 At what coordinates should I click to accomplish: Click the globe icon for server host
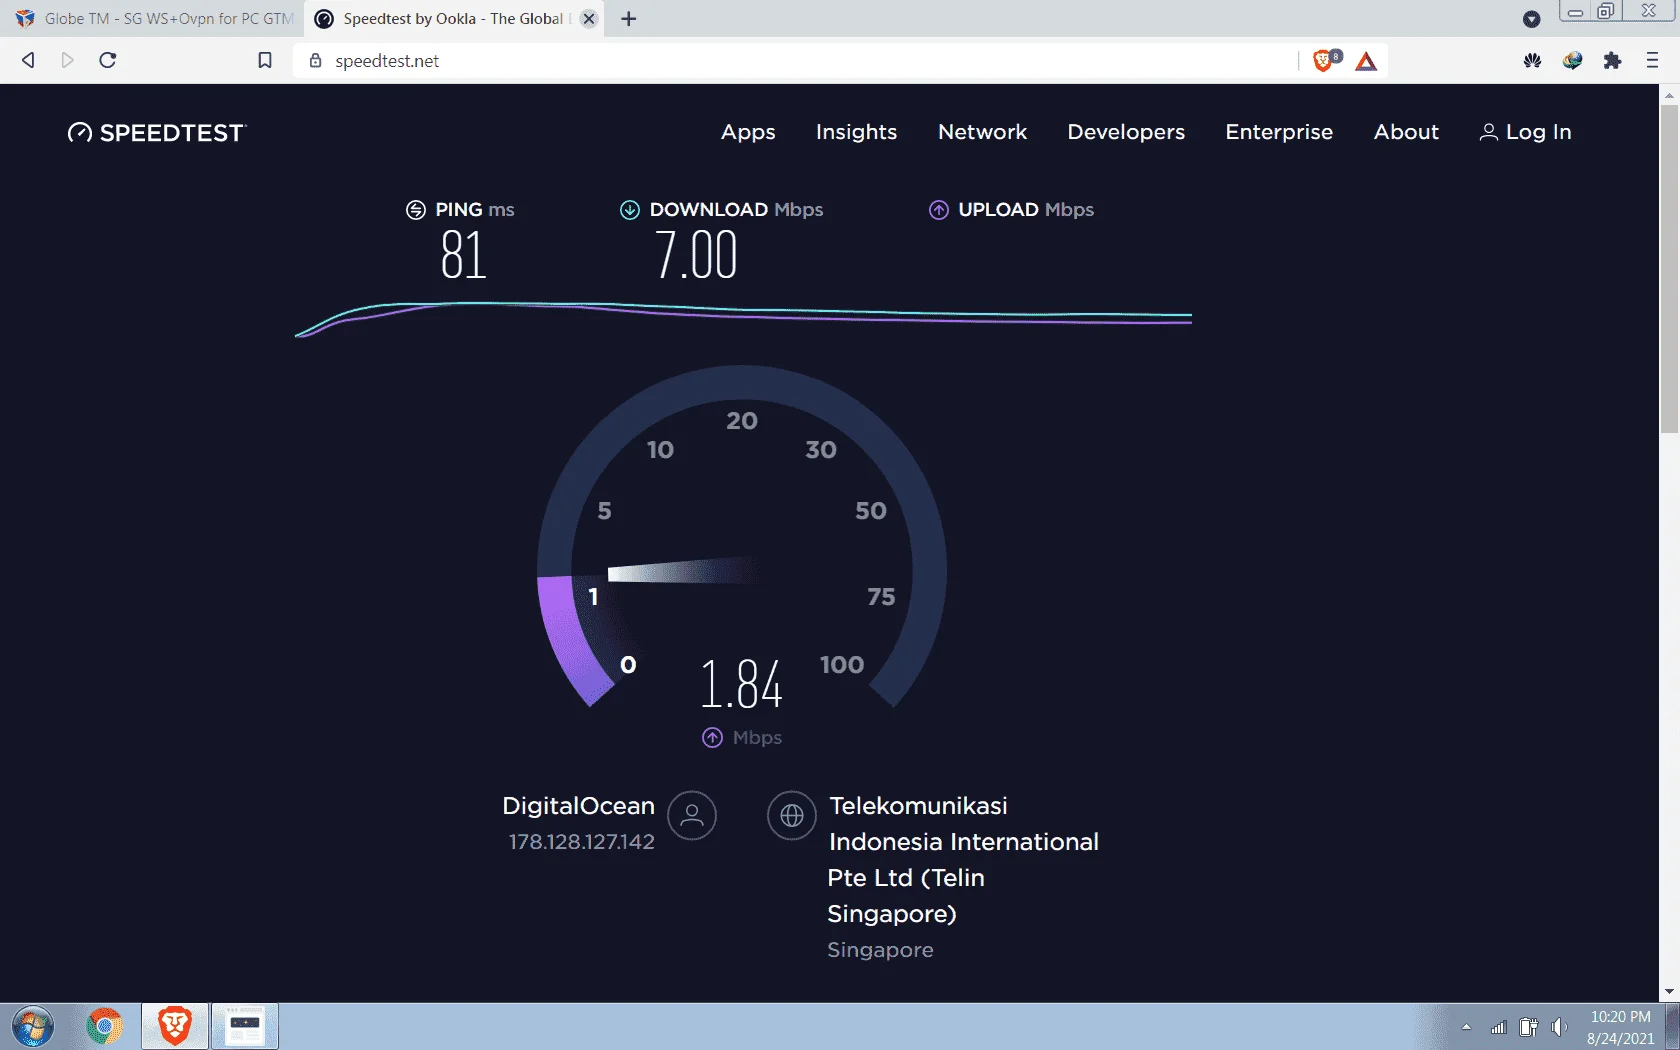(x=792, y=816)
